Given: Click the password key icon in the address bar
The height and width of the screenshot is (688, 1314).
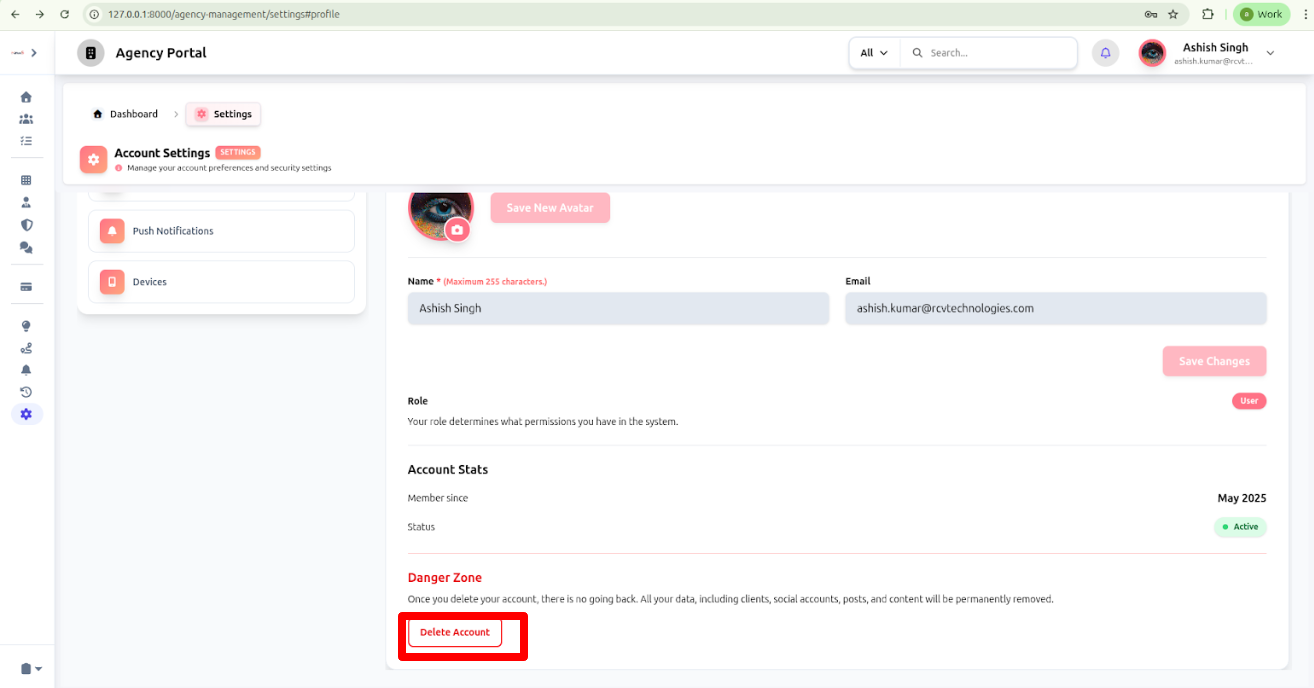Looking at the screenshot, I should click(x=1151, y=14).
